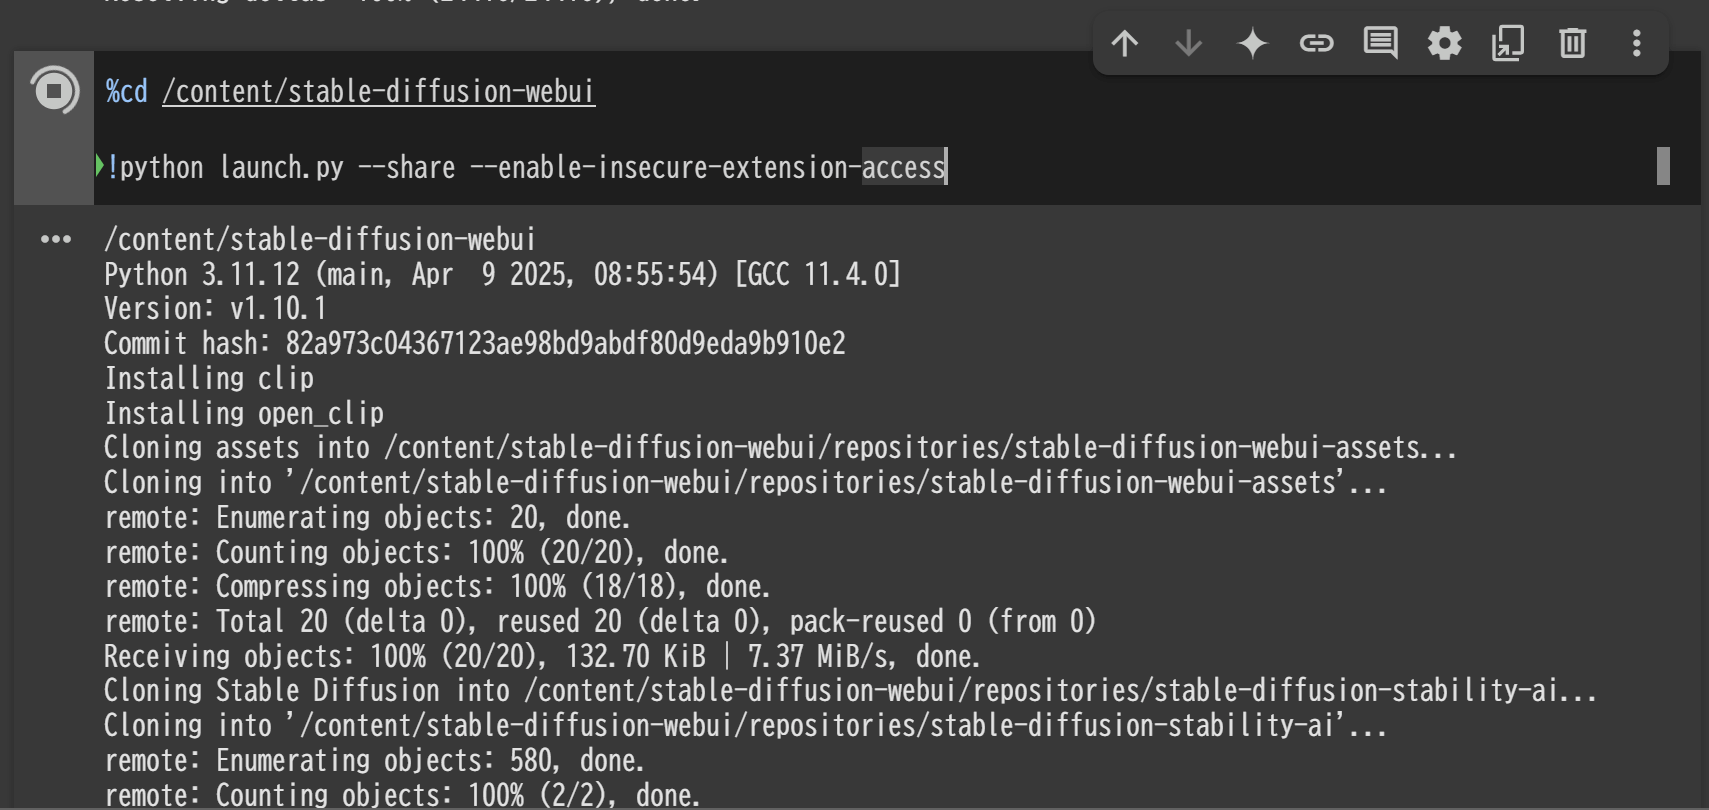Screen dimensions: 1709x810
Task: Click the Commit hash output line
Action: coord(475,344)
